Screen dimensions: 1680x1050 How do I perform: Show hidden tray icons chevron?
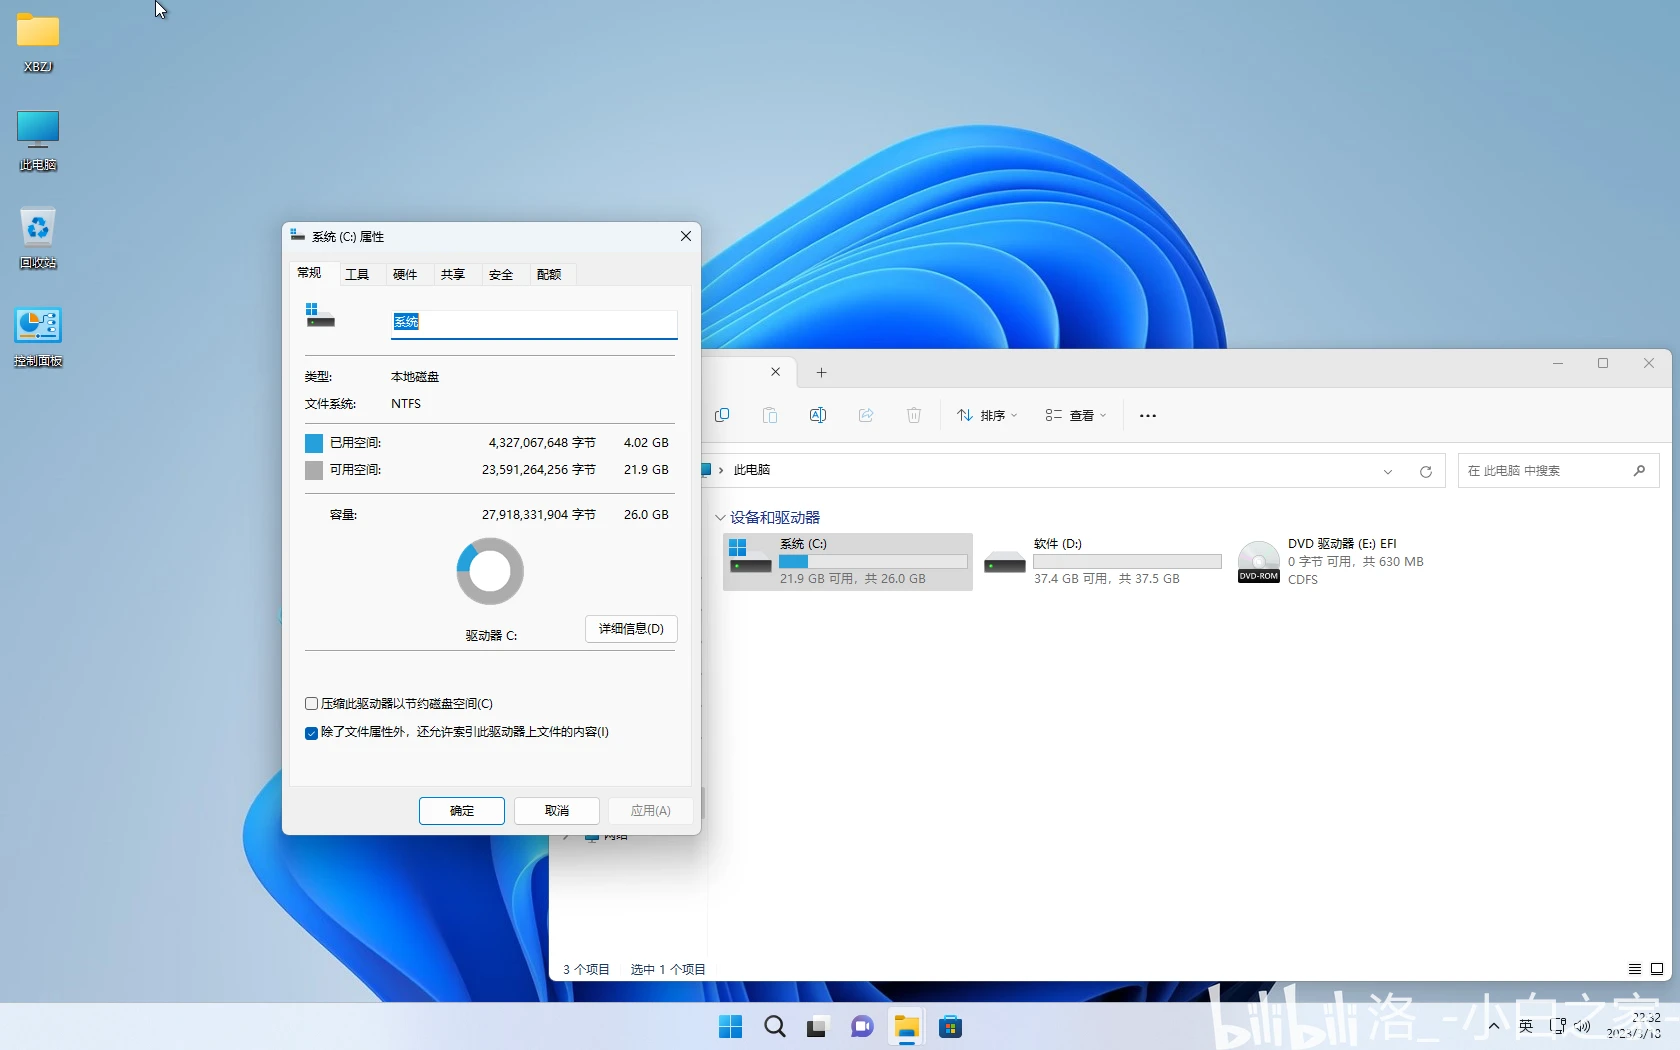[x=1494, y=1026]
